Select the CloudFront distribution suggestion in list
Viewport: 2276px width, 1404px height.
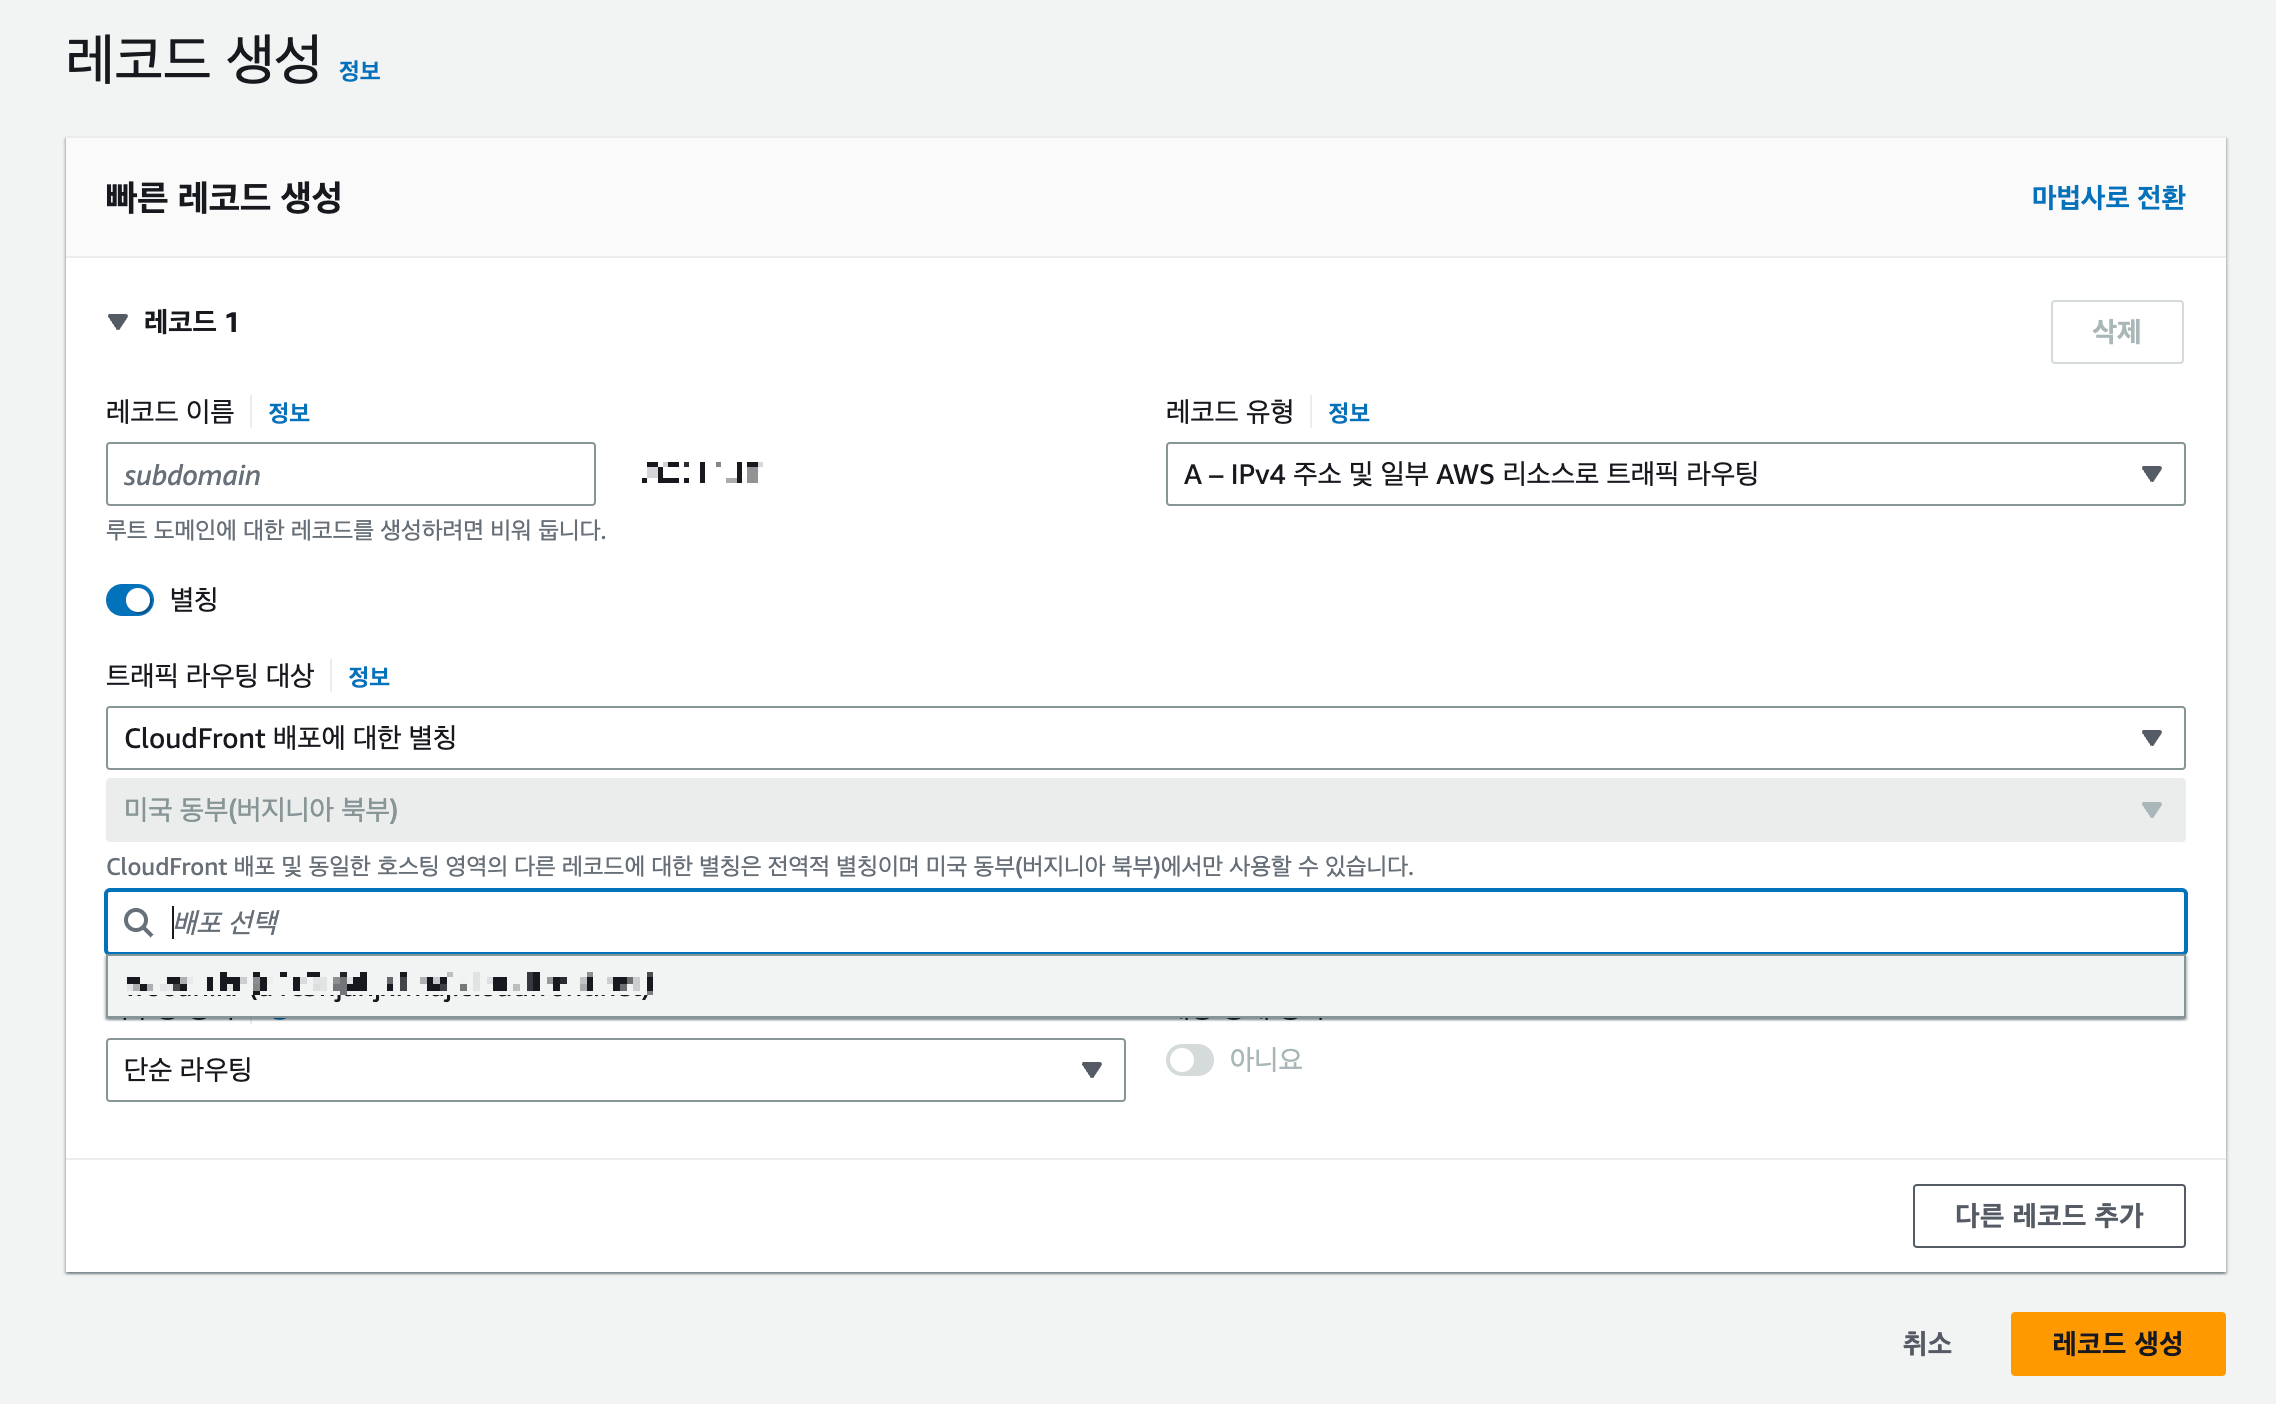(x=1145, y=985)
